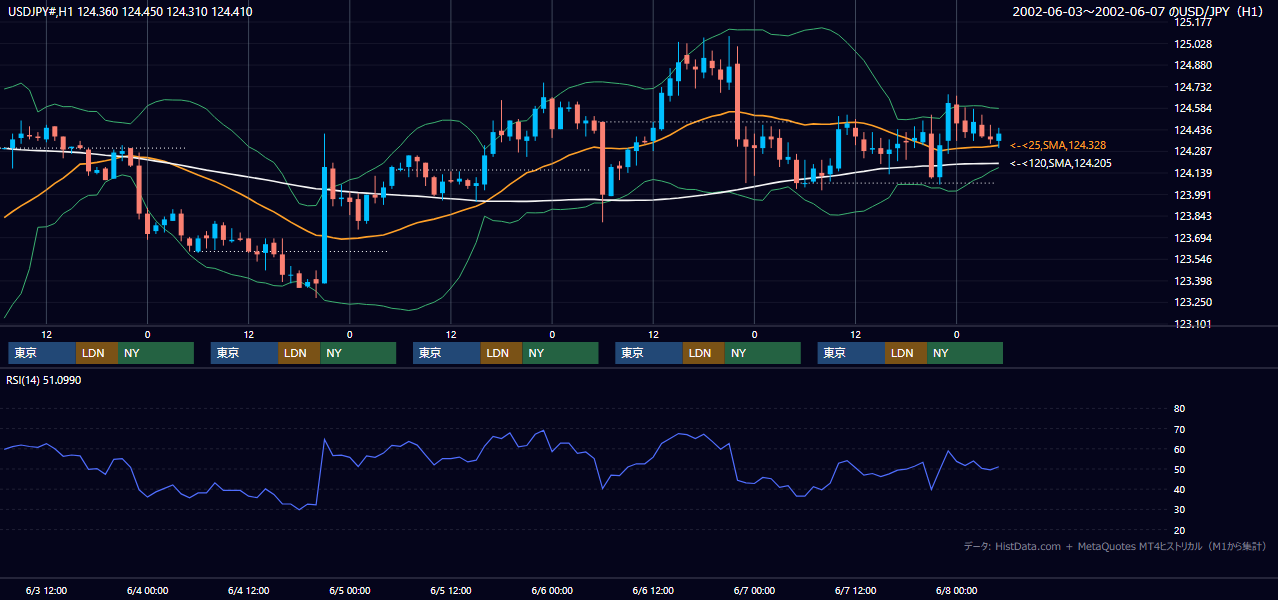Click price axis label 123.250
This screenshot has height=600, width=1278.
click(x=1193, y=302)
